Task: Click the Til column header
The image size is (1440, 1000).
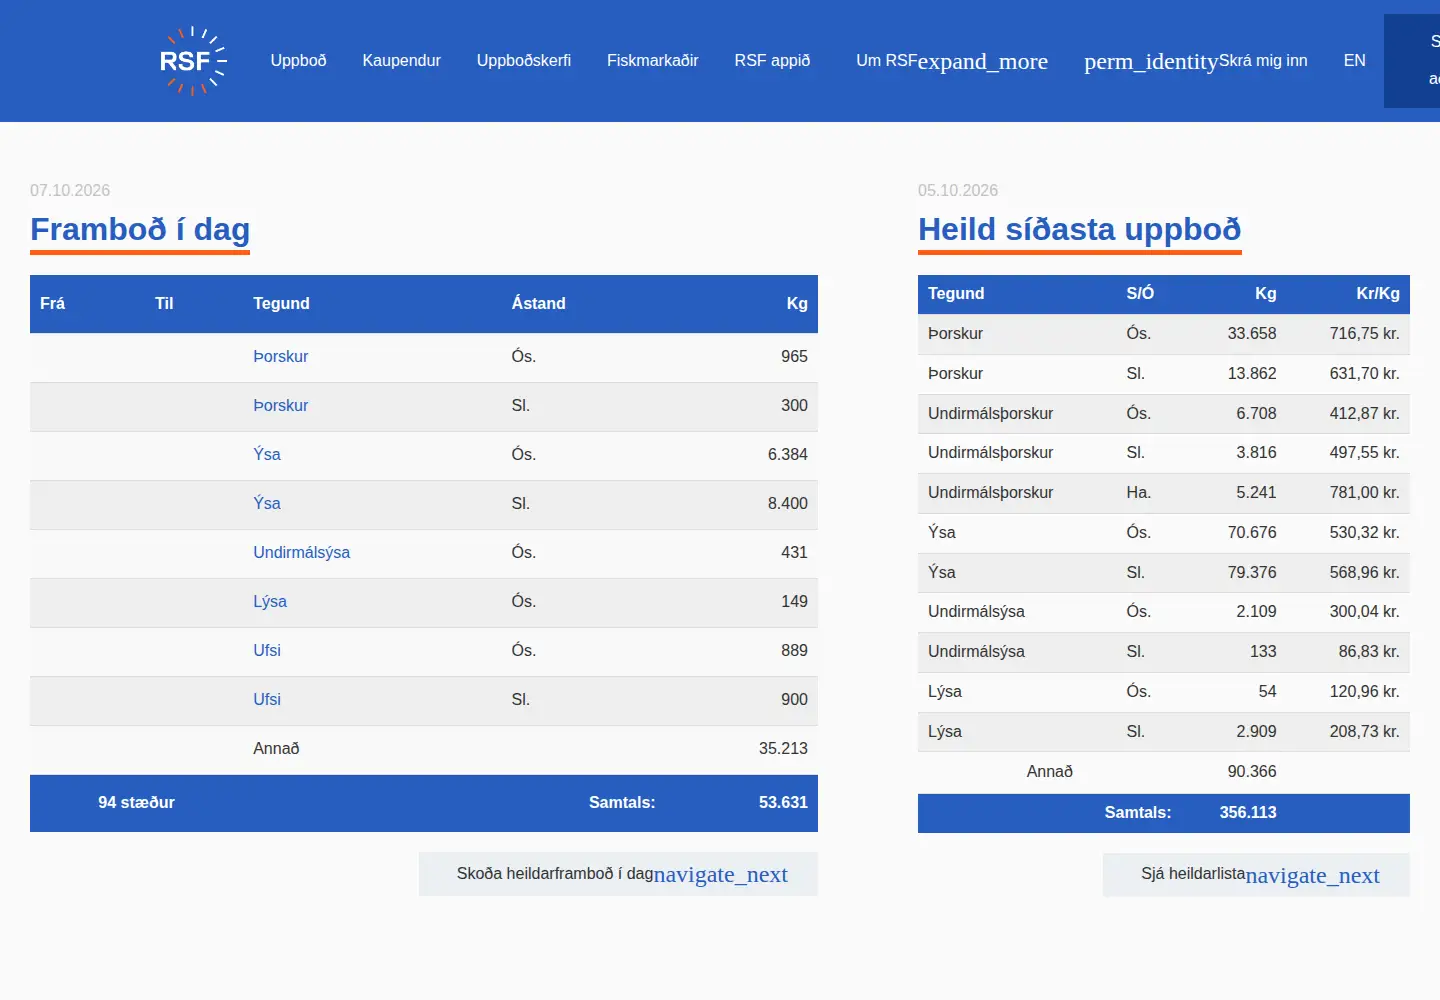Action: point(164,304)
